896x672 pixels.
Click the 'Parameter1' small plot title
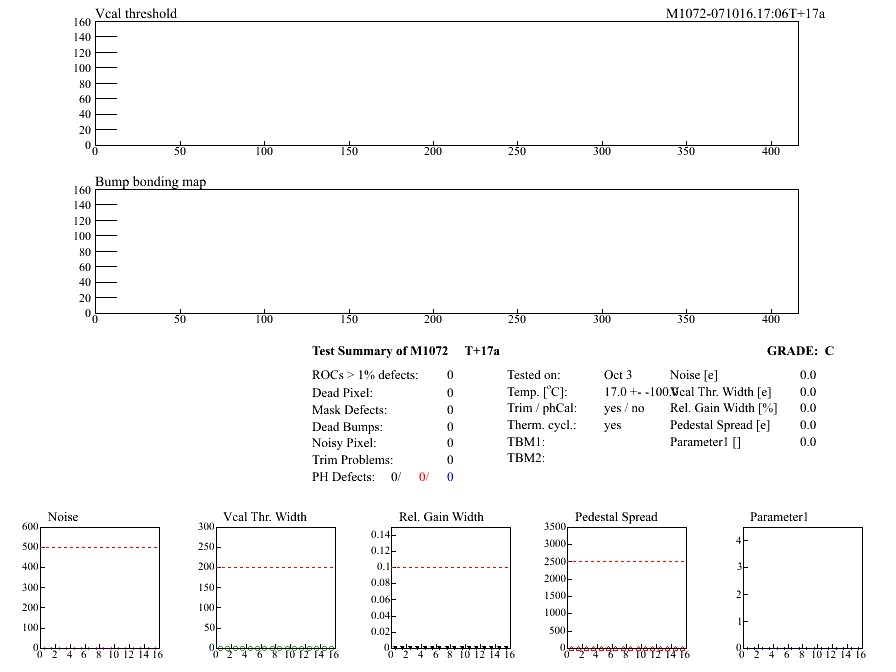pos(779,517)
